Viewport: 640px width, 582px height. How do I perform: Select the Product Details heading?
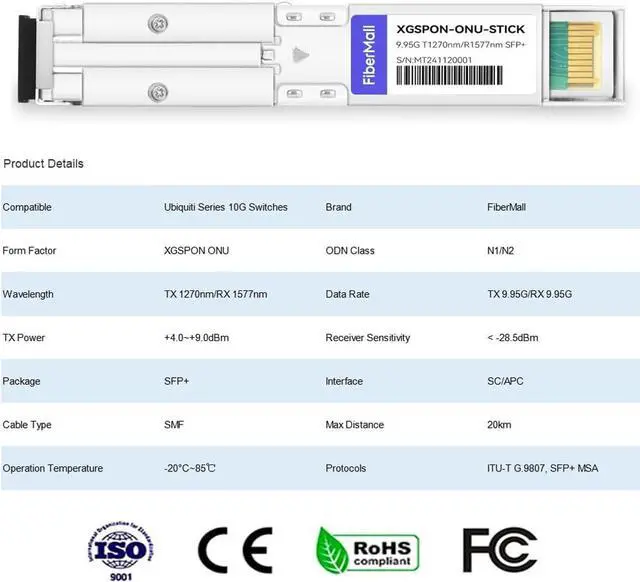pyautogui.click(x=44, y=163)
